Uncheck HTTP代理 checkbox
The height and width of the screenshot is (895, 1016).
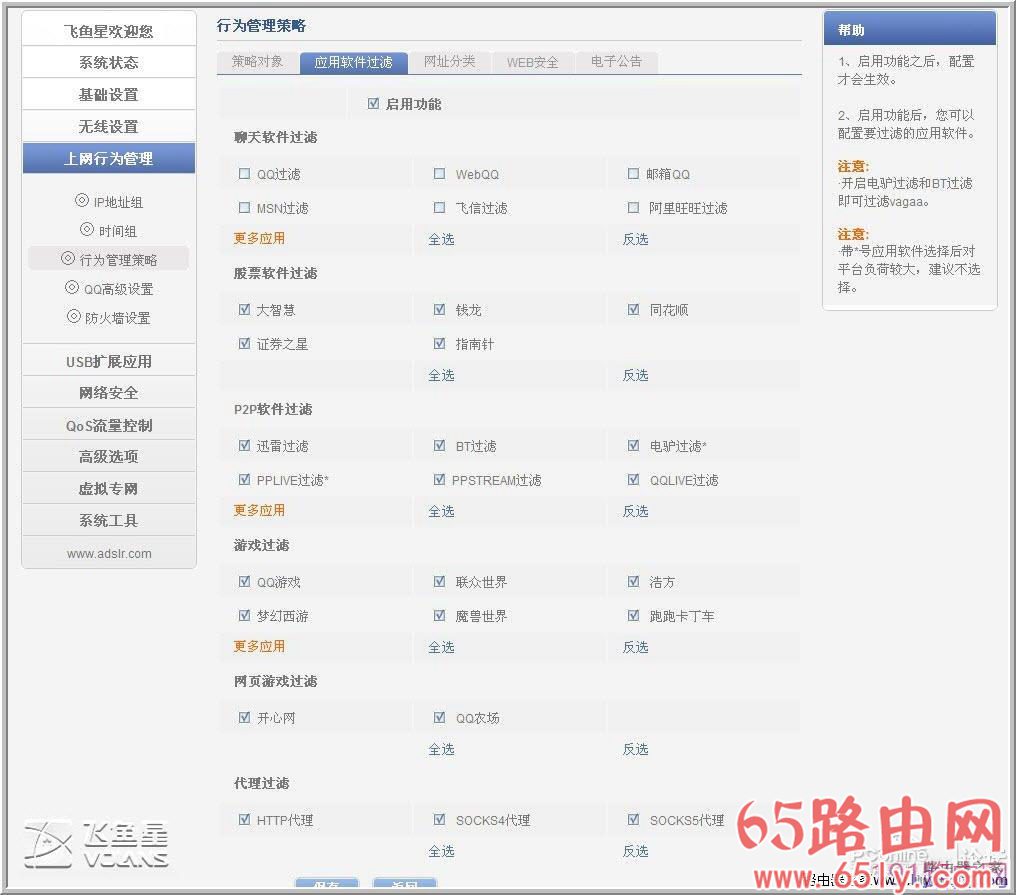pyautogui.click(x=244, y=819)
